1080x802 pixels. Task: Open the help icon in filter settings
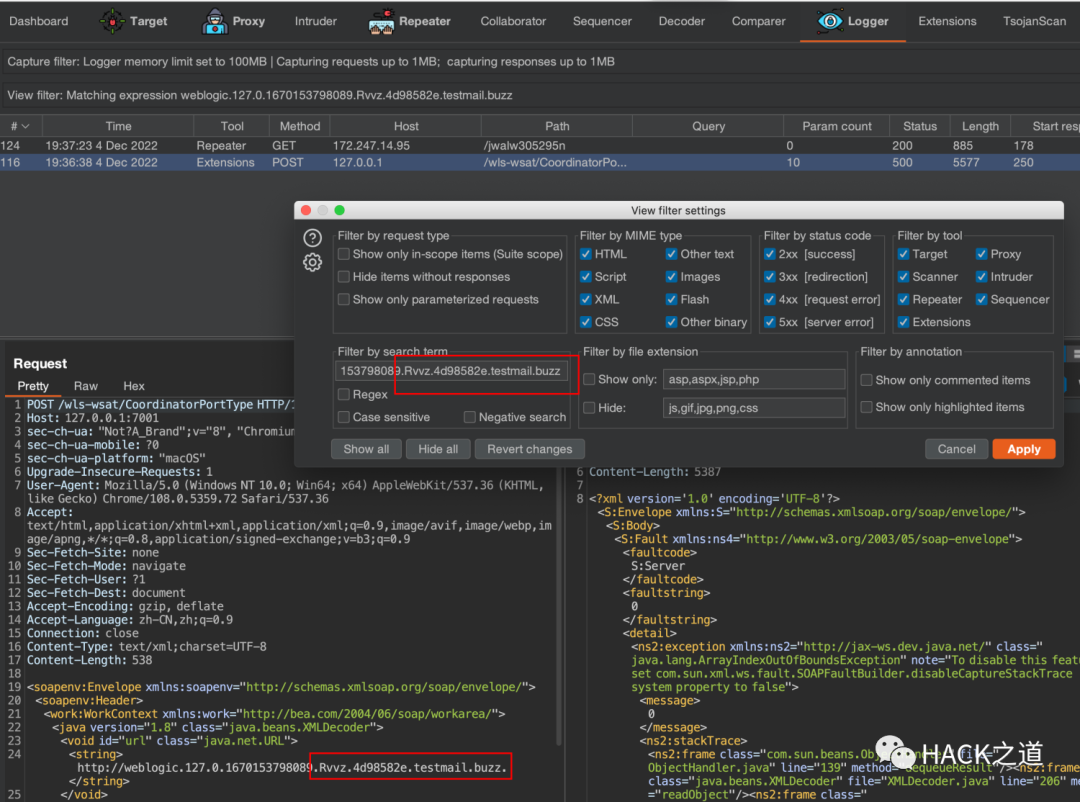(312, 238)
